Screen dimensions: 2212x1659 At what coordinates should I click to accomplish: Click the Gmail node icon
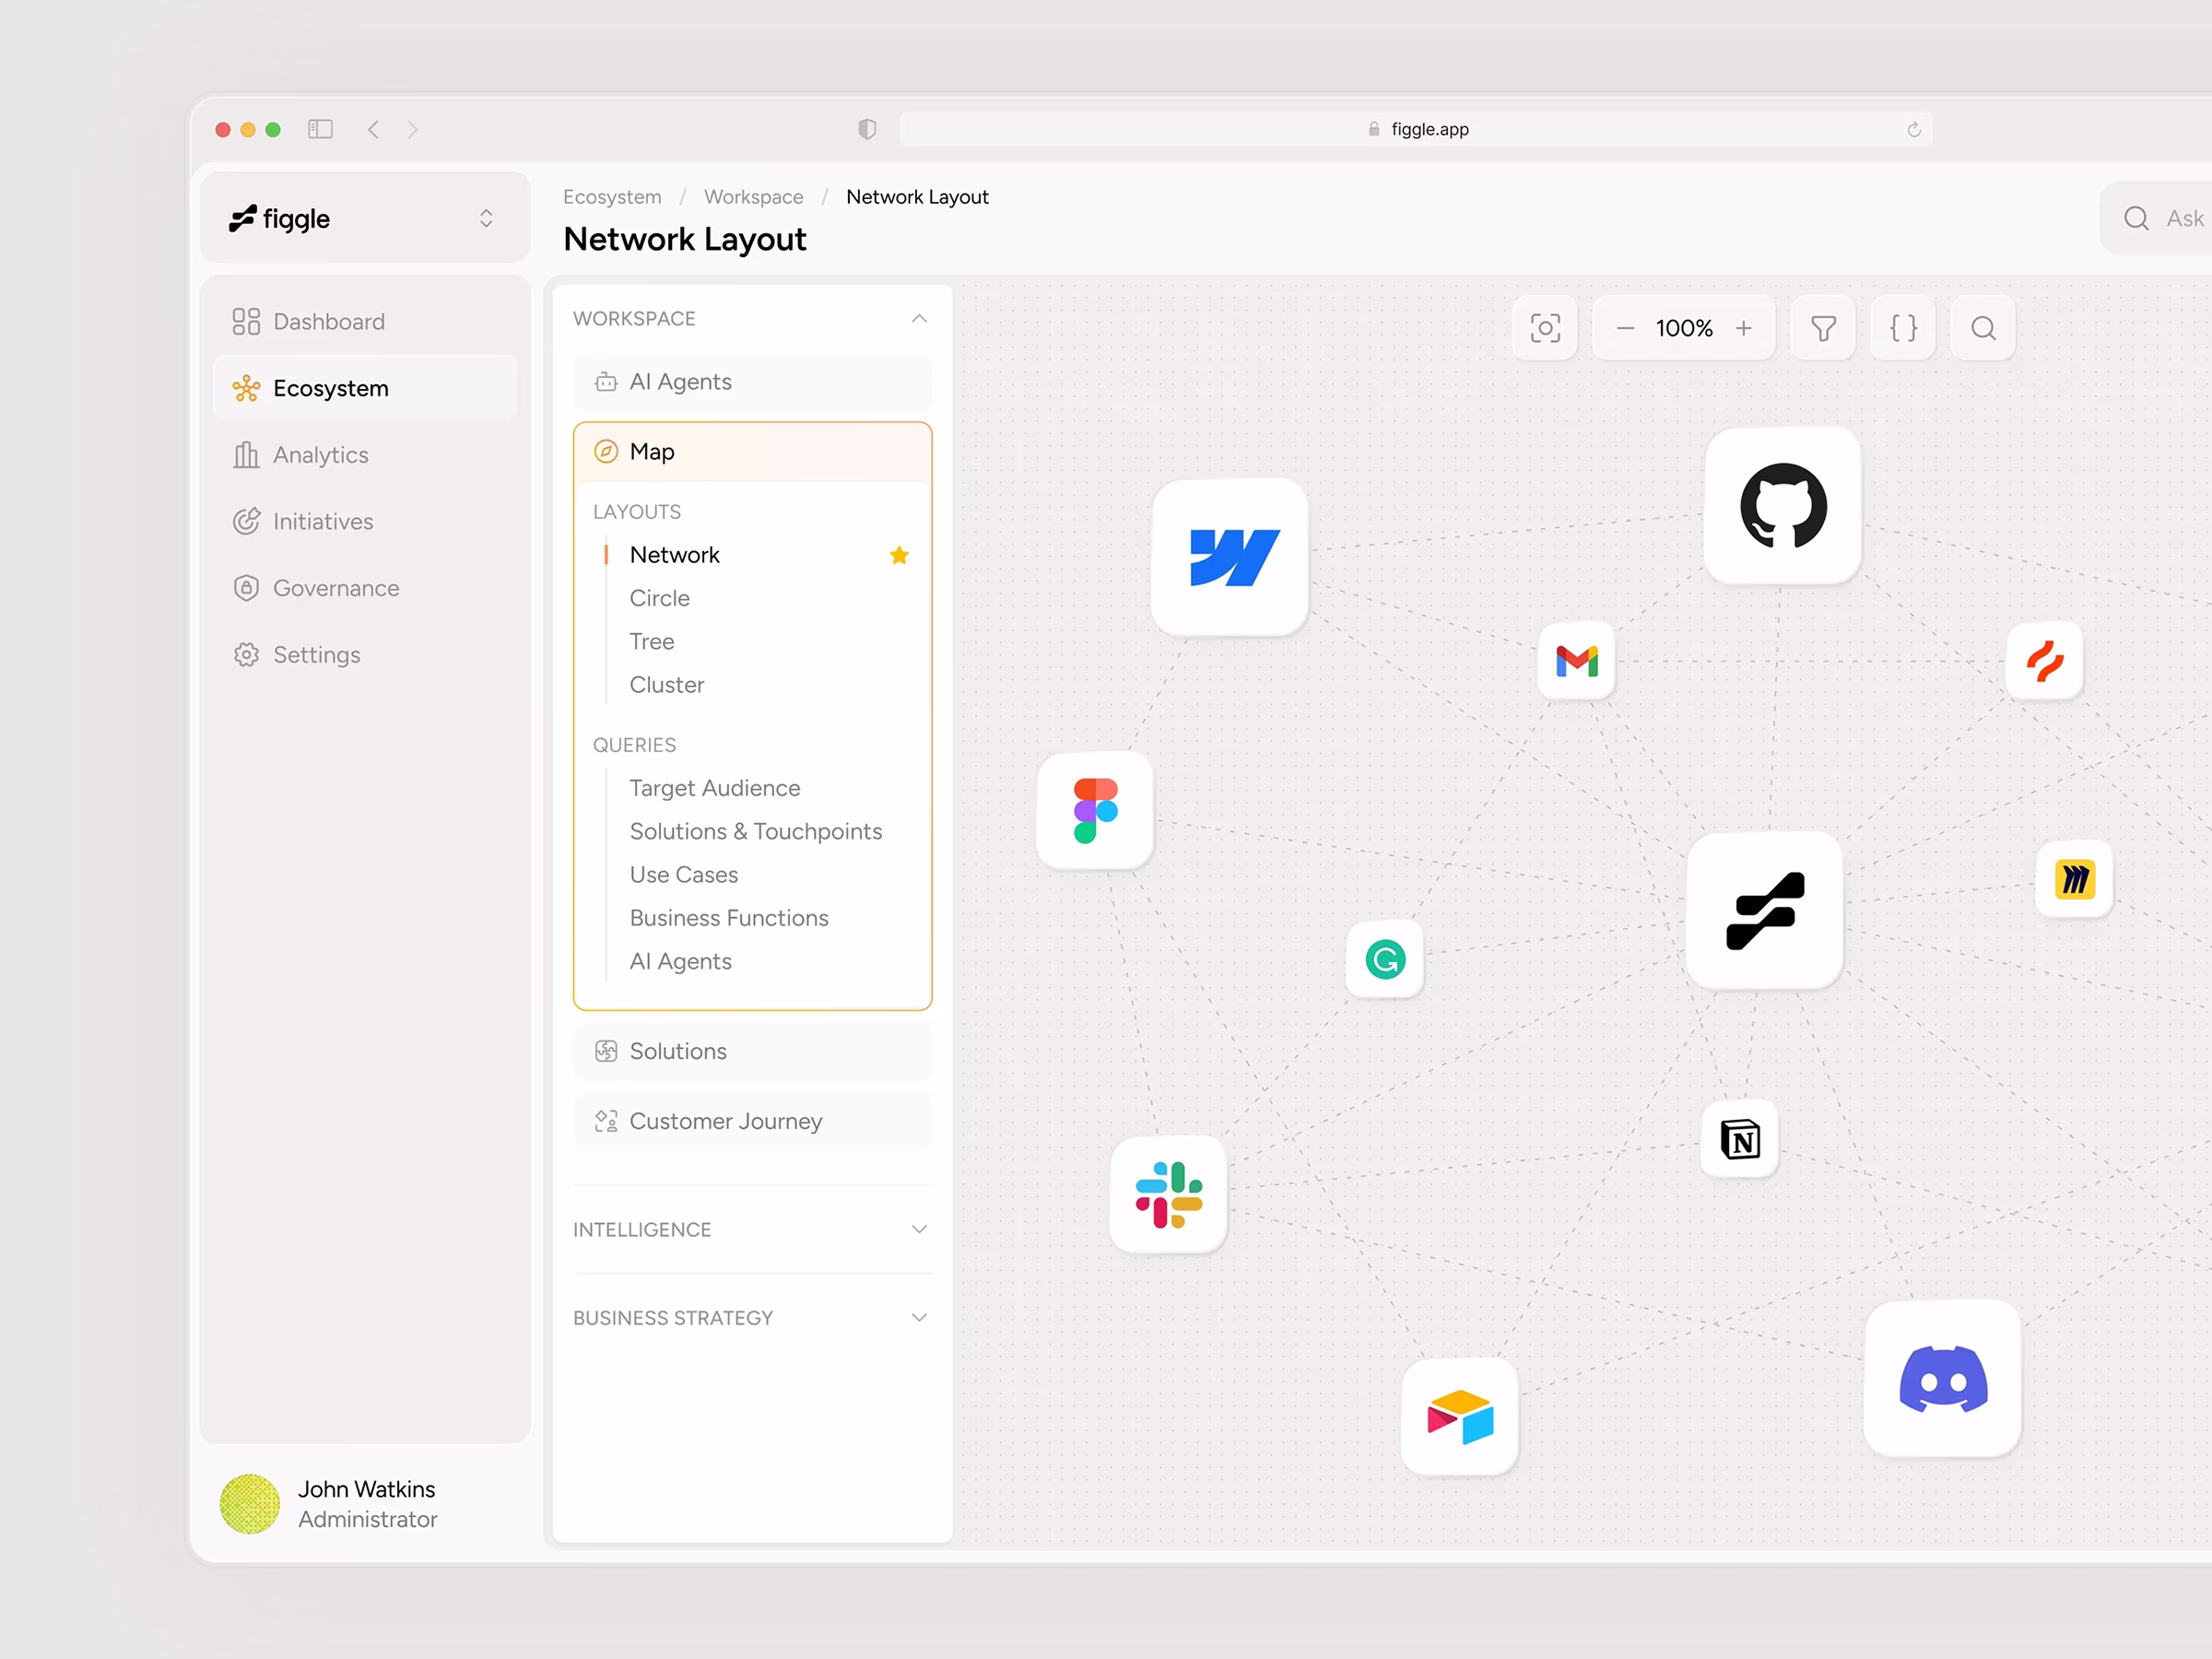pos(1577,661)
